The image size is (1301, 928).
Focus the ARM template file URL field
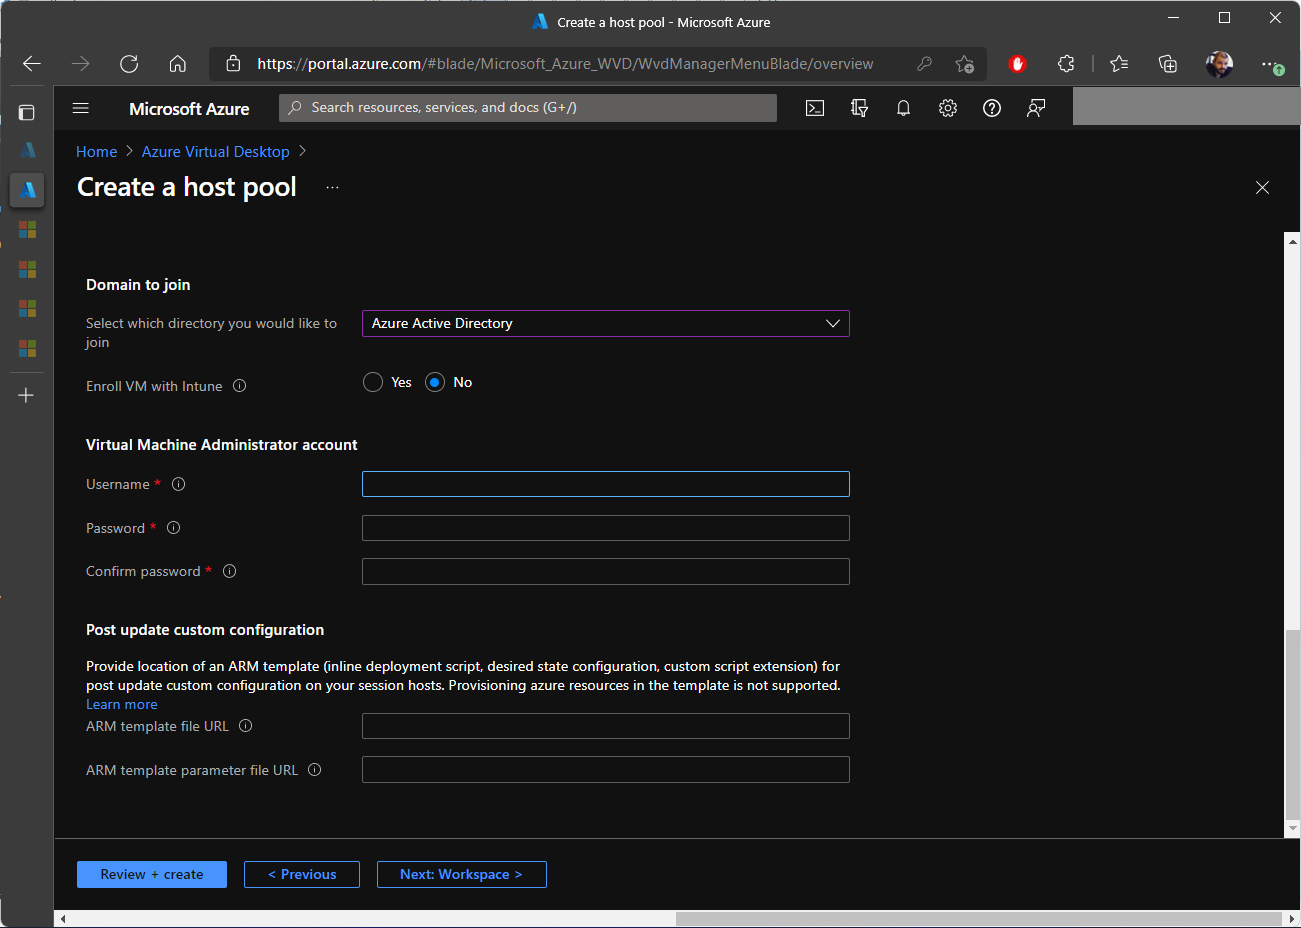(606, 726)
